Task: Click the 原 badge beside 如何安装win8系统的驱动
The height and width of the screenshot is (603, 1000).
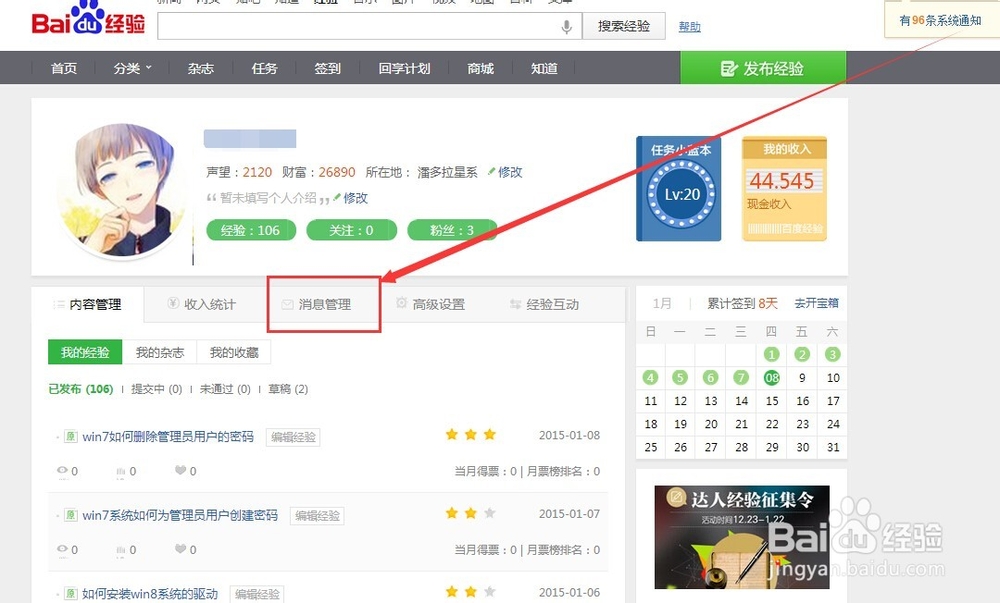Action: click(x=71, y=593)
